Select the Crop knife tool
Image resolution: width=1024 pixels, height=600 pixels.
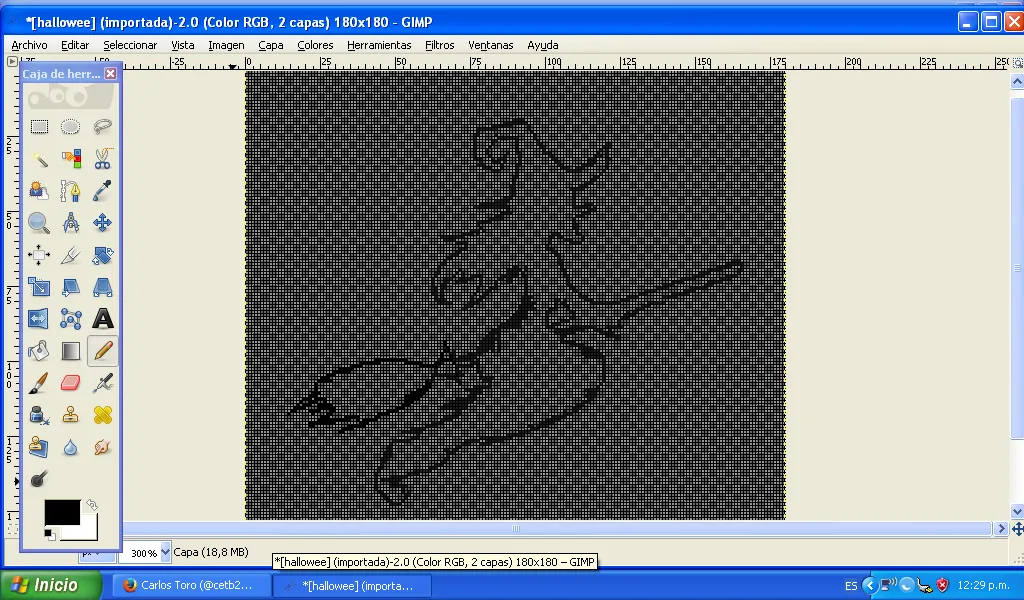point(71,255)
